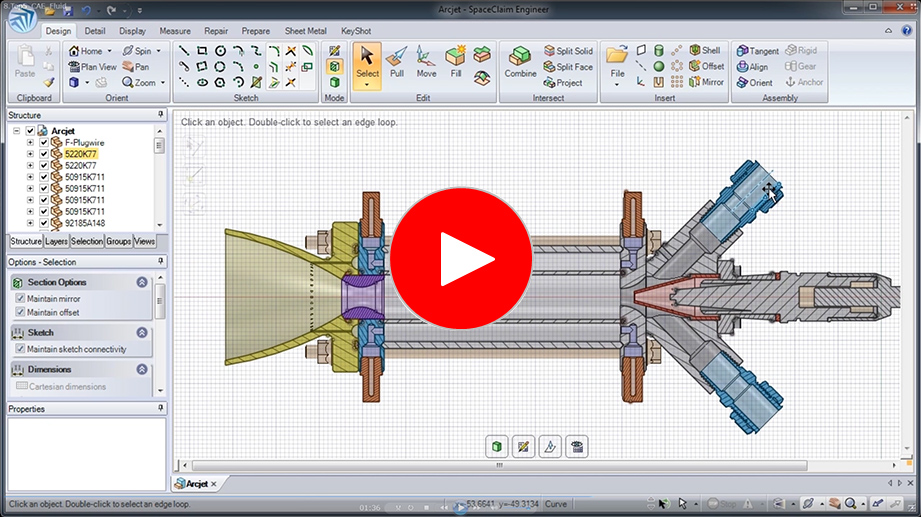Collapse the Arcjet tree root

(x=16, y=131)
